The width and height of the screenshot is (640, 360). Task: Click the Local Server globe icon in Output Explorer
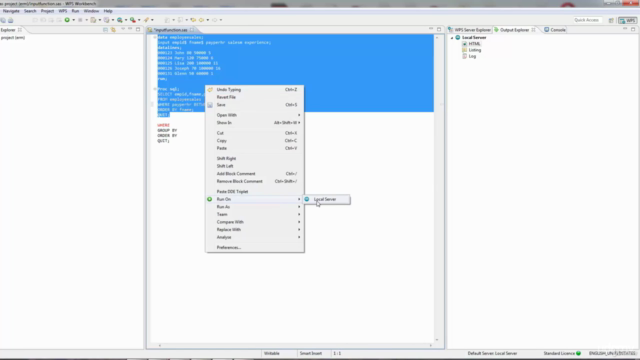458,37
